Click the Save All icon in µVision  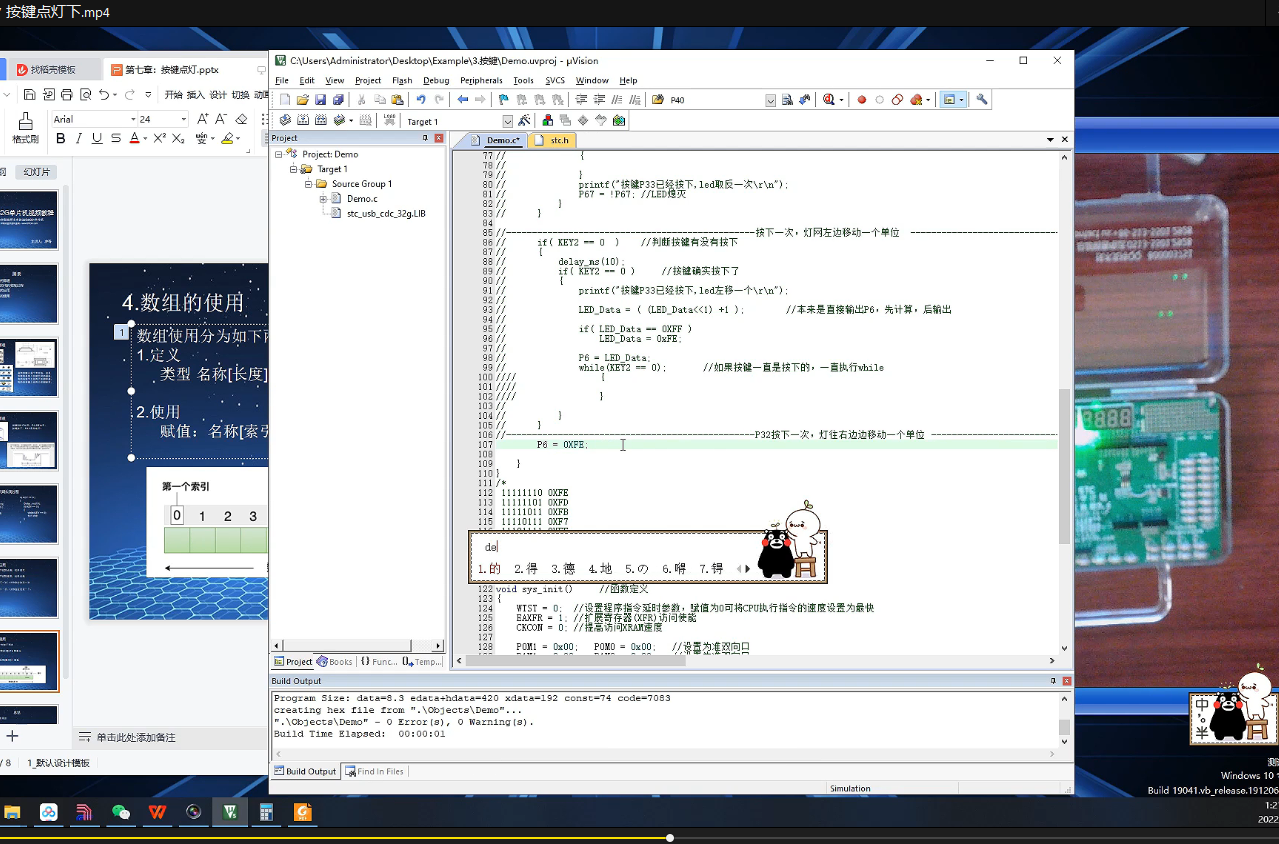pos(338,100)
